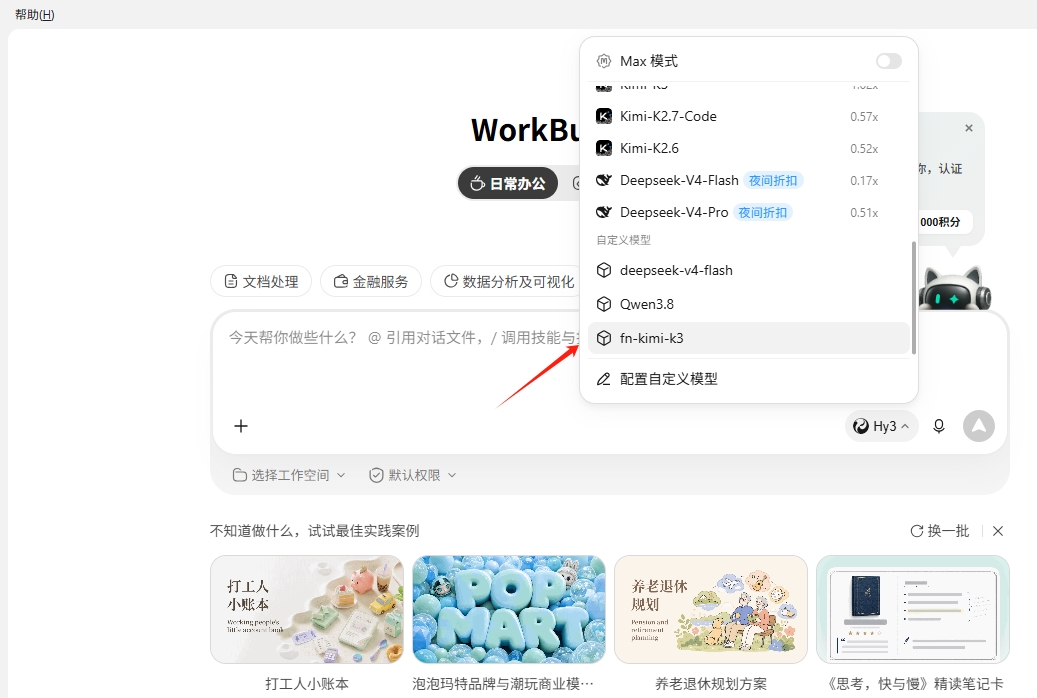
Task: Click the 0.57x multiplier value
Action: point(864,117)
